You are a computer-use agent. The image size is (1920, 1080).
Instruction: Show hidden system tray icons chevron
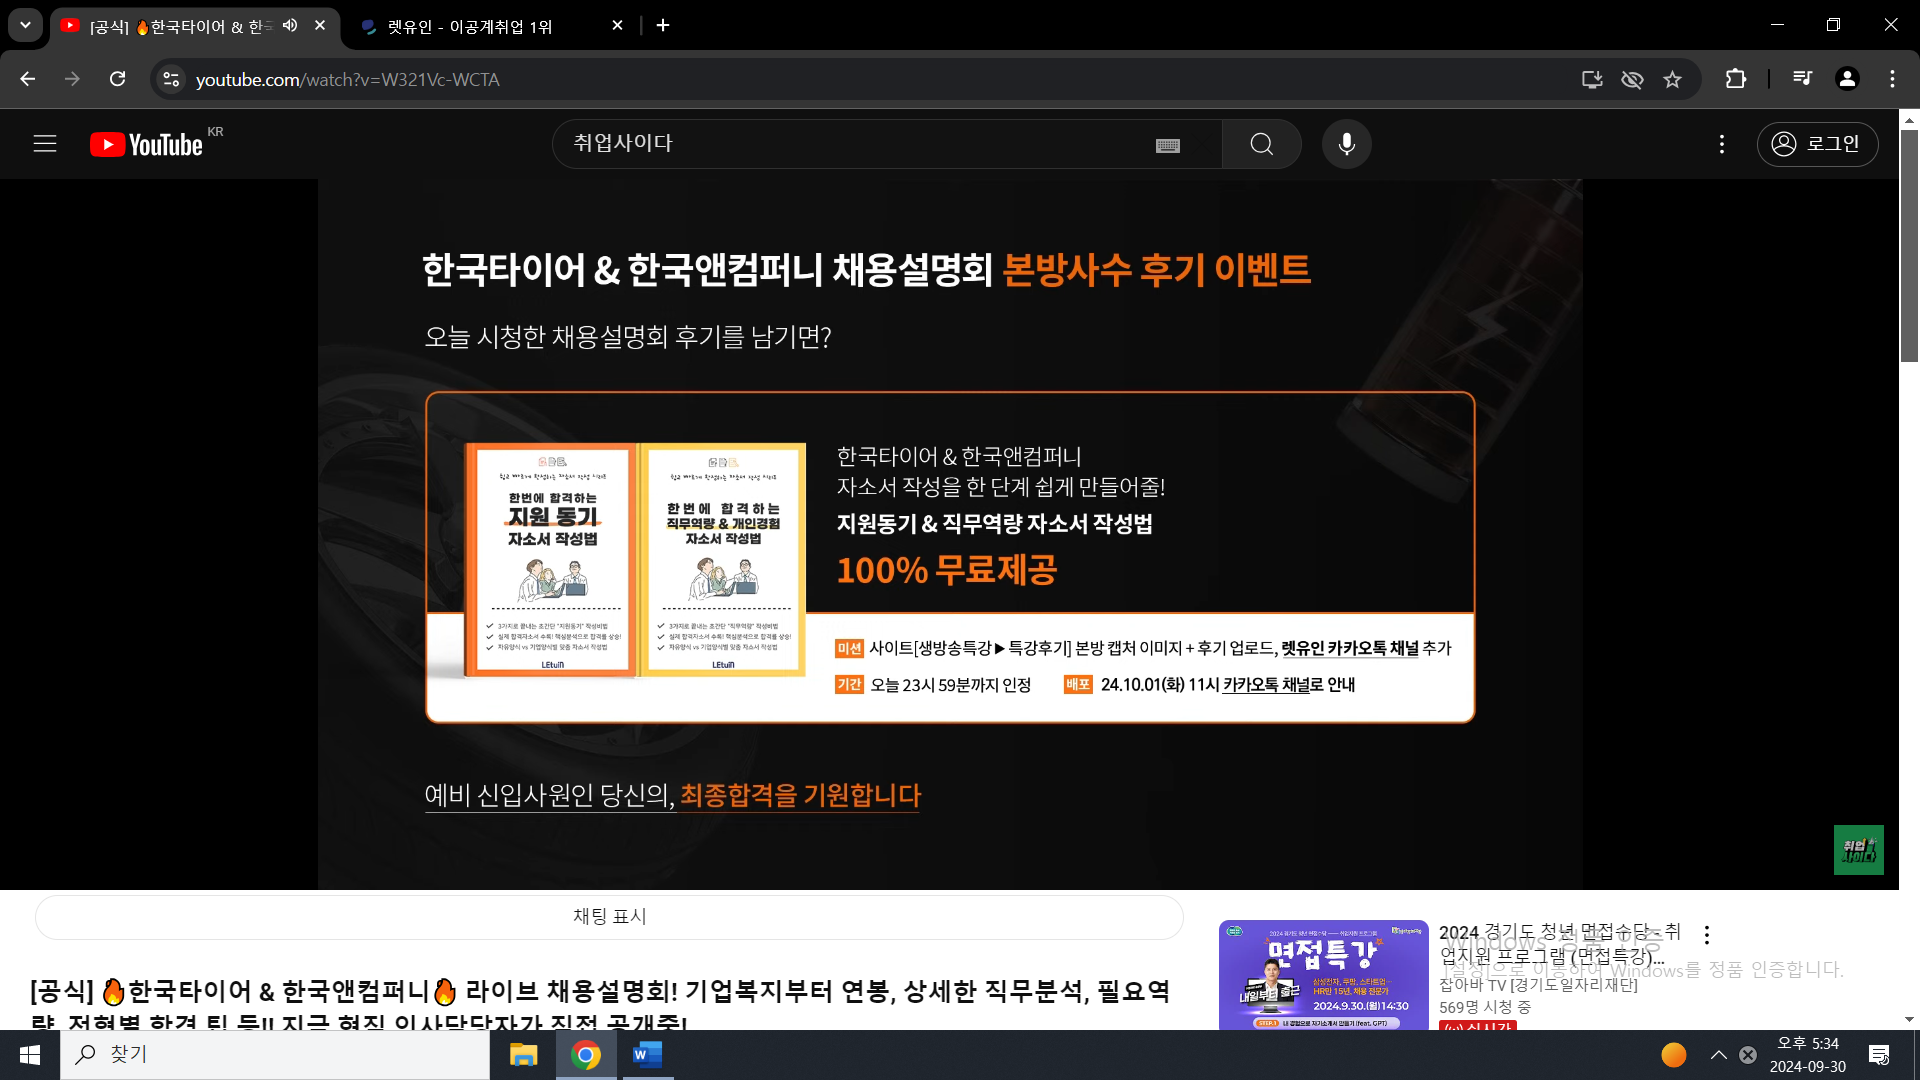[1718, 1055]
